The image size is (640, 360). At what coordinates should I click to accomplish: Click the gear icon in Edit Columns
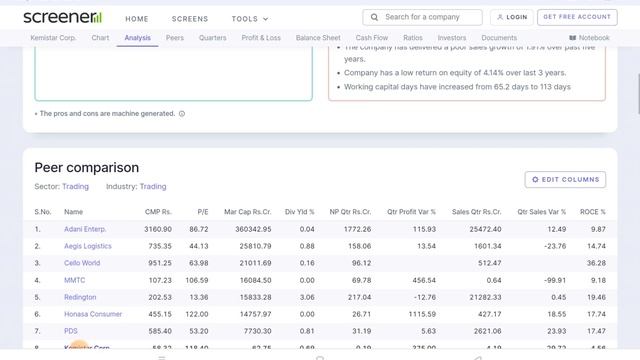535,180
